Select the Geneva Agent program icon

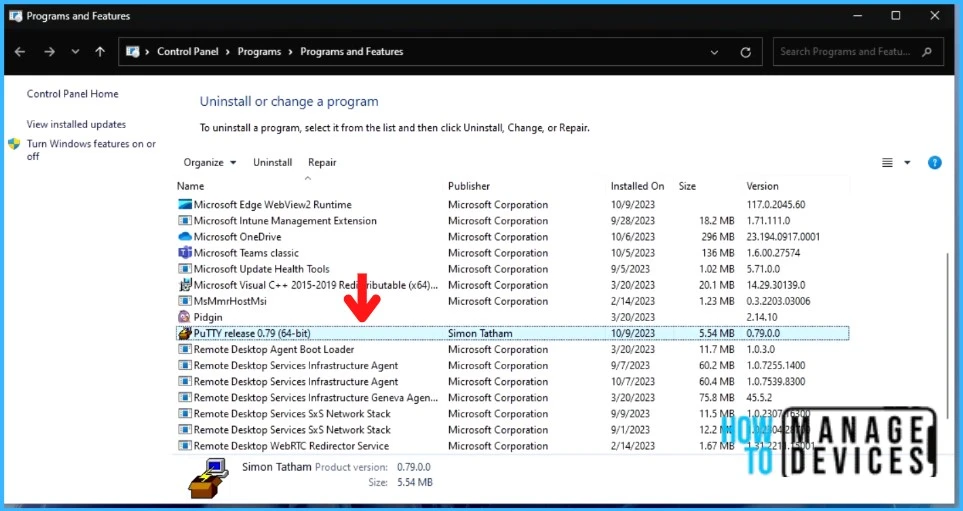(185, 397)
